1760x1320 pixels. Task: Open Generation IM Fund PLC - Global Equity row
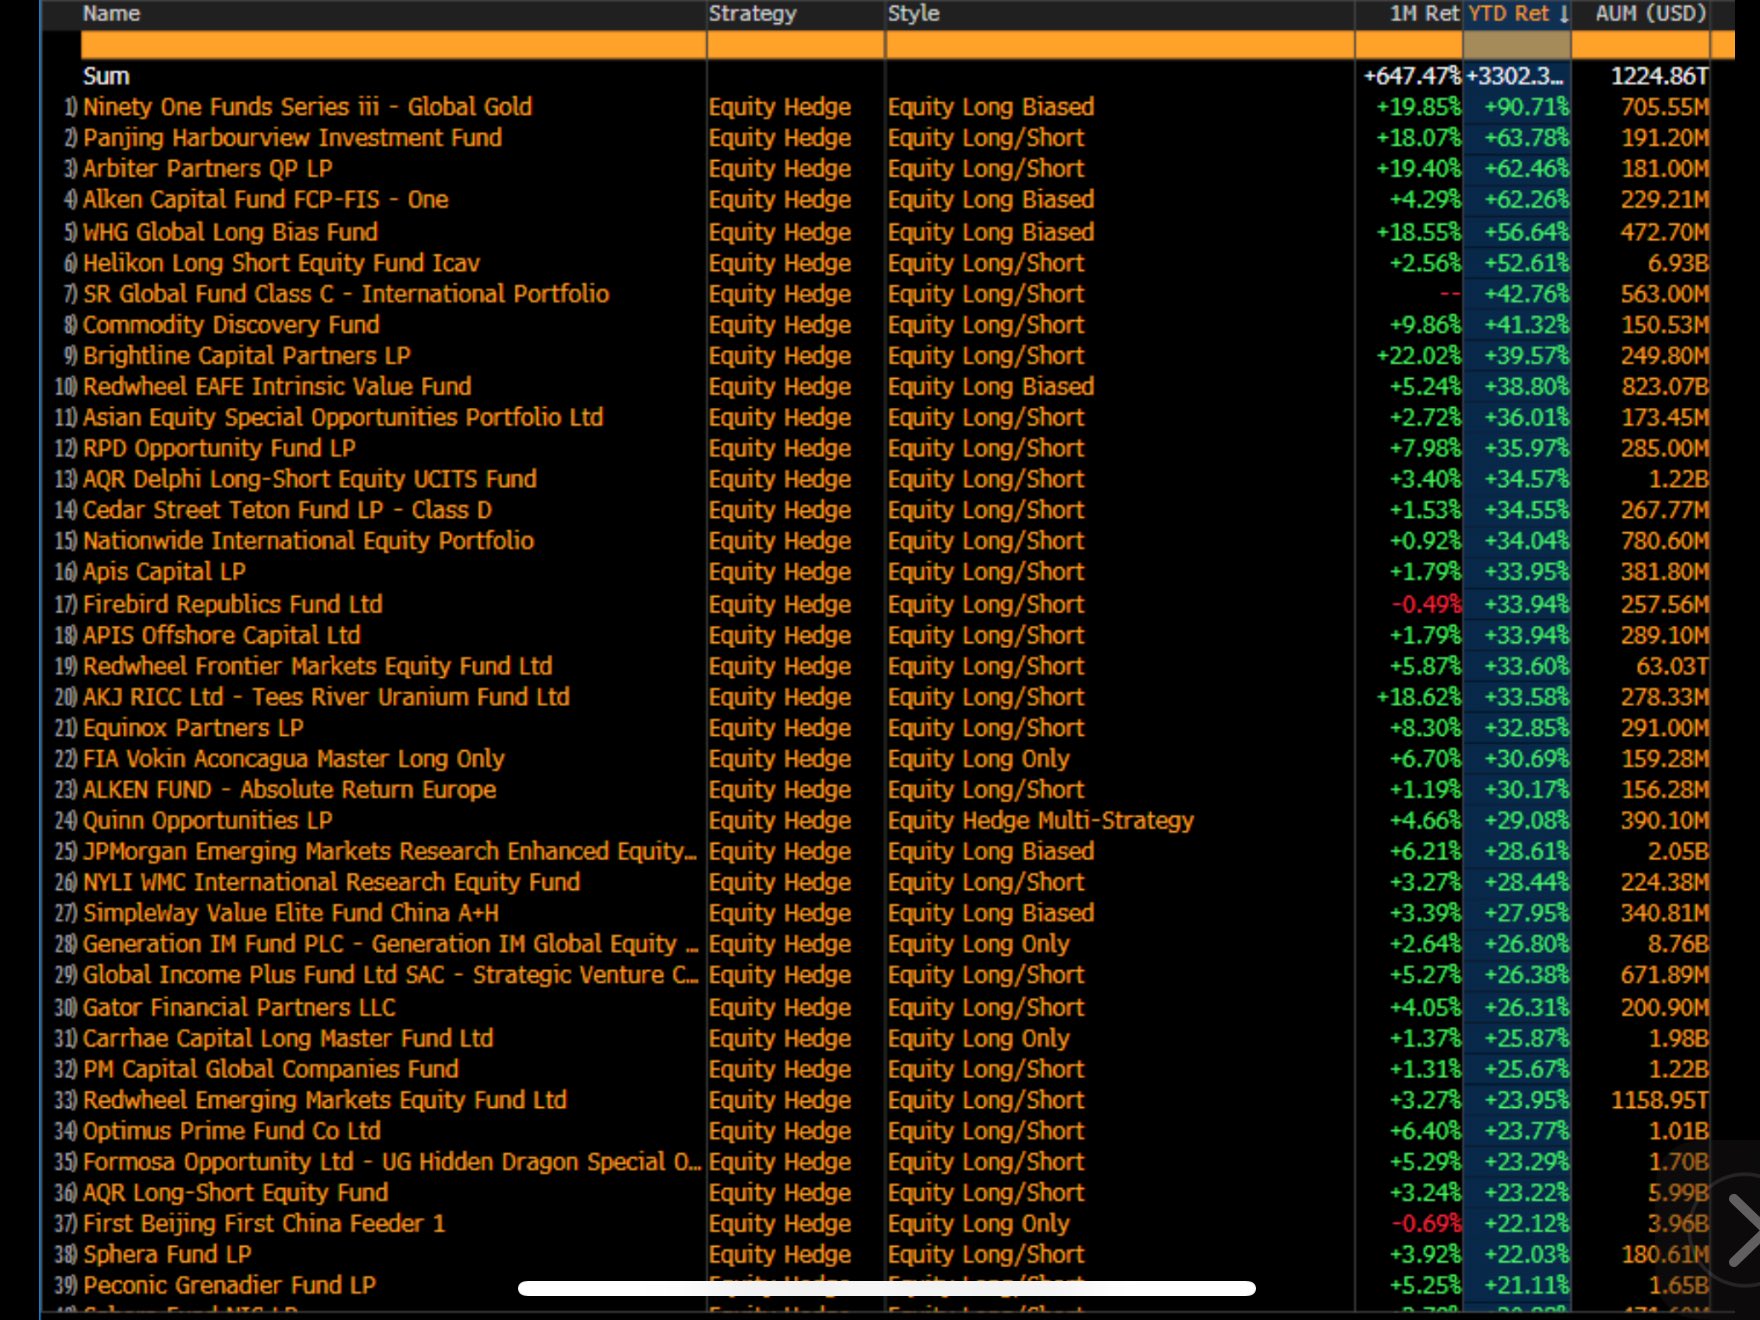[x=390, y=946]
